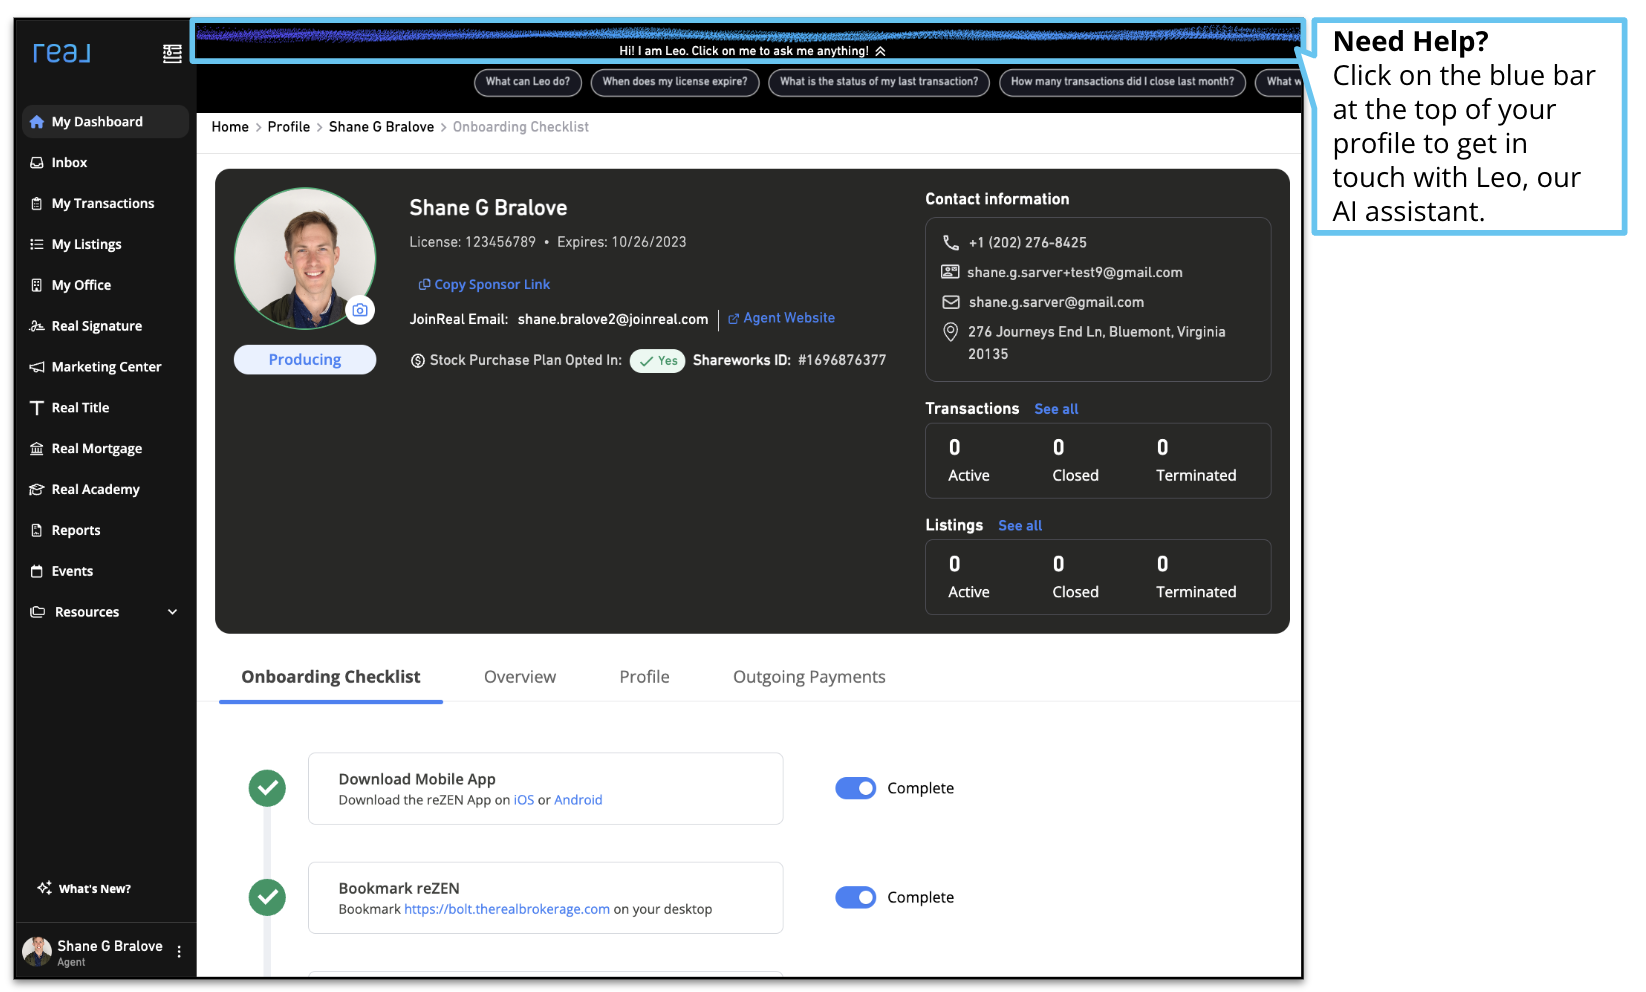Click the copy icon beside Copy Sponsor Link

pyautogui.click(x=424, y=285)
